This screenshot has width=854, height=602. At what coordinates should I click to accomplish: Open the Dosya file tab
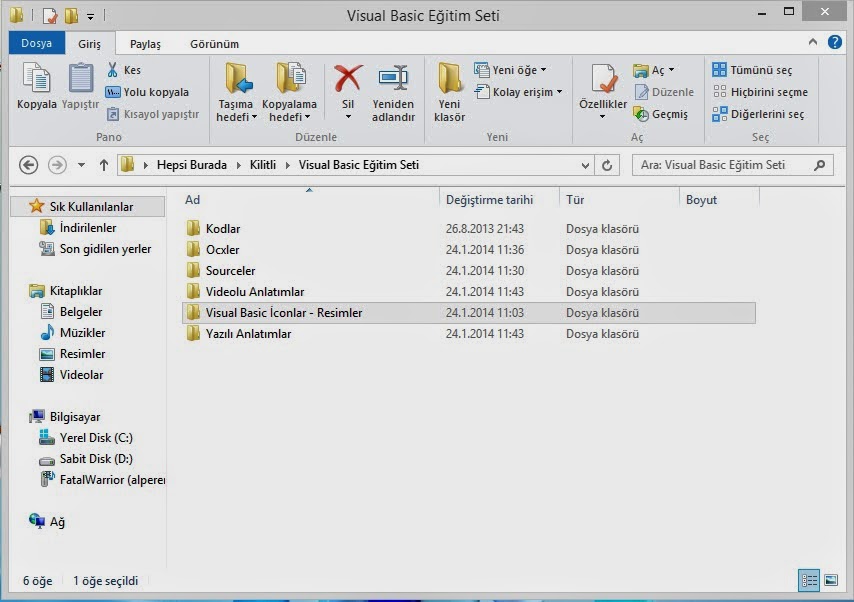pyautogui.click(x=36, y=43)
